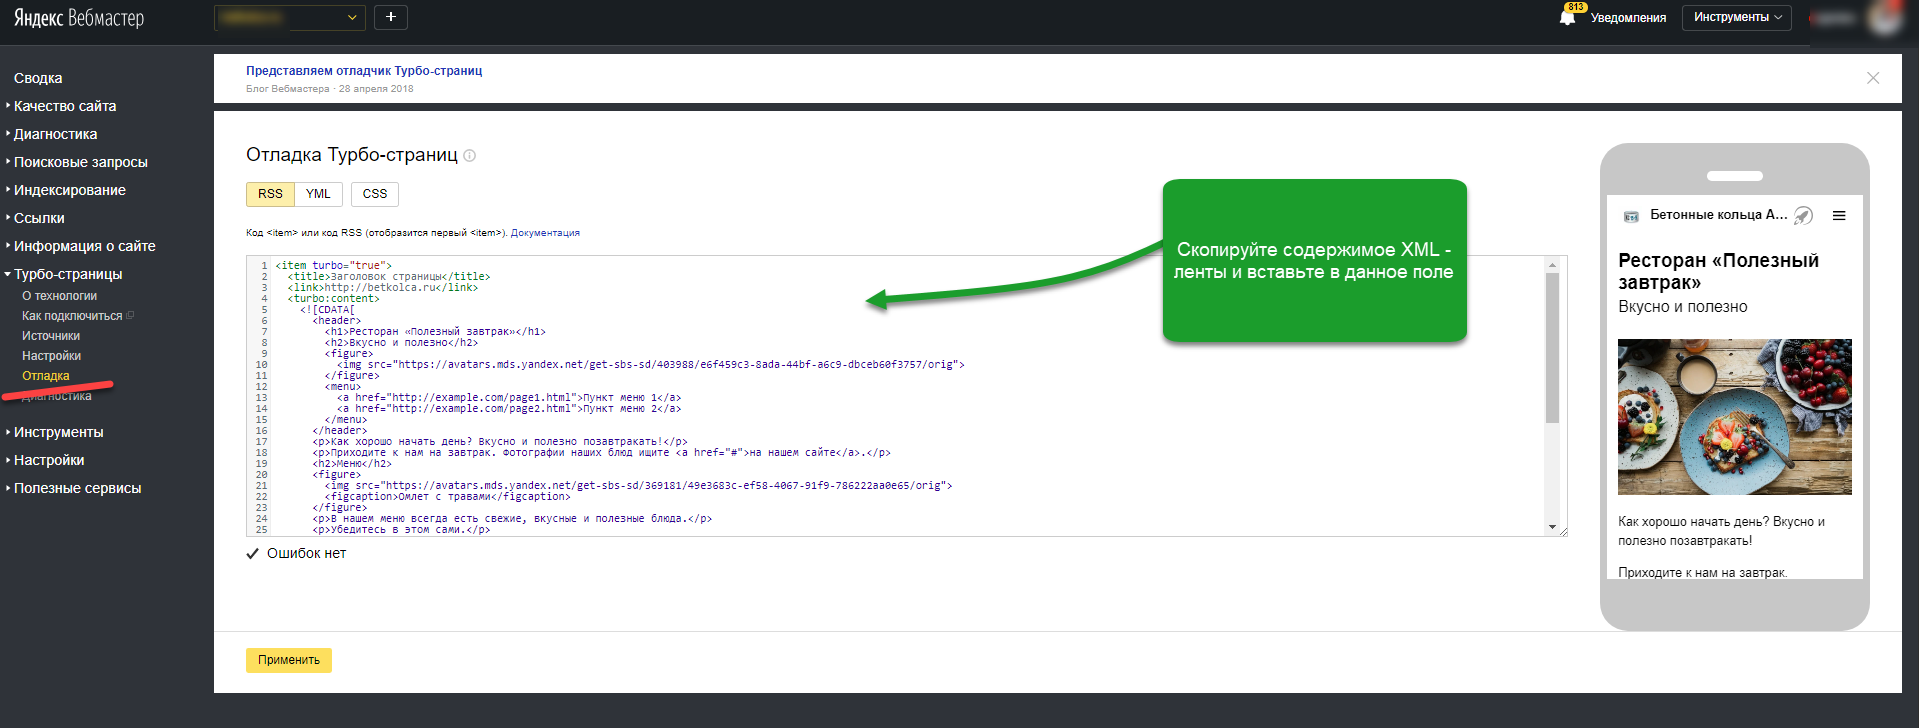The width and height of the screenshot is (1919, 728).
Task: Switch to the YML tab
Action: click(x=318, y=194)
